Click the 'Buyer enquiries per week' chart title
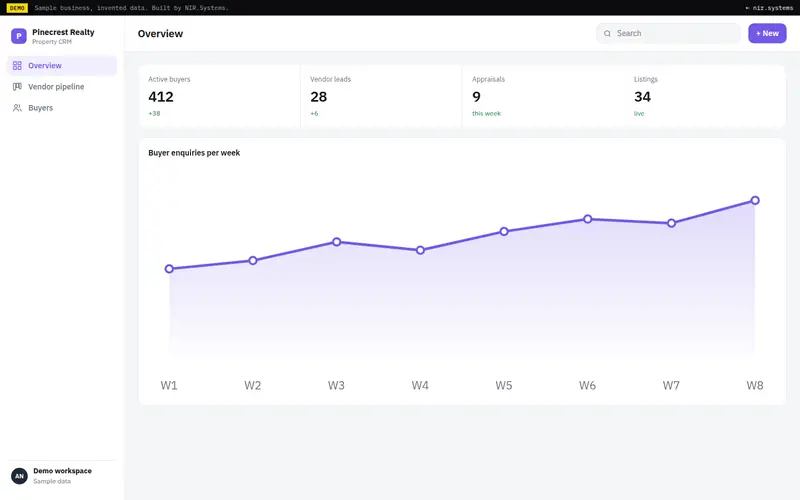Screen dimensions: 800x500 point(194,153)
